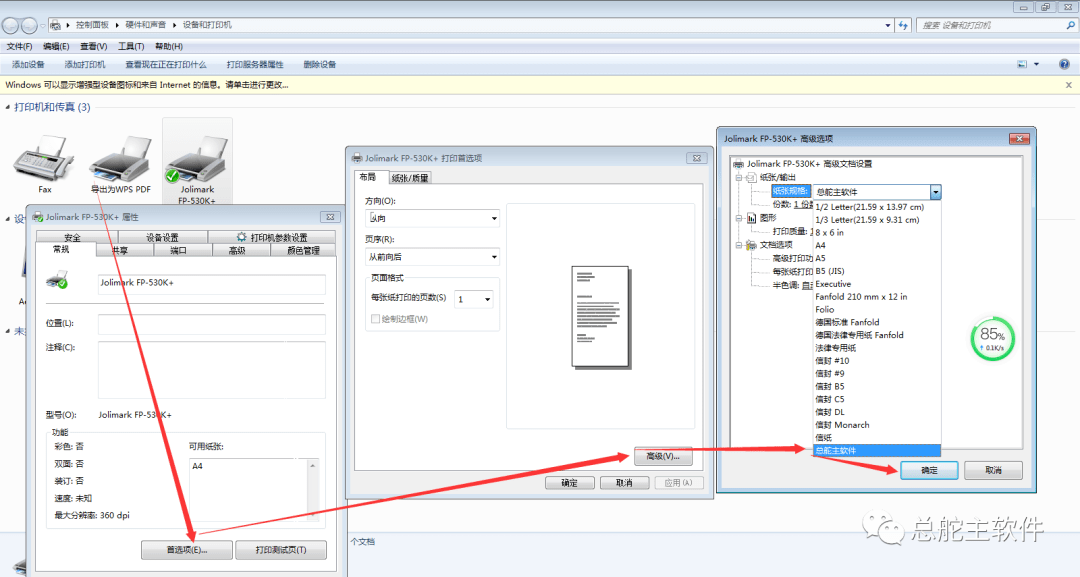Collapse the 文档选项 tree node
The width and height of the screenshot is (1080, 577).
pos(738,244)
